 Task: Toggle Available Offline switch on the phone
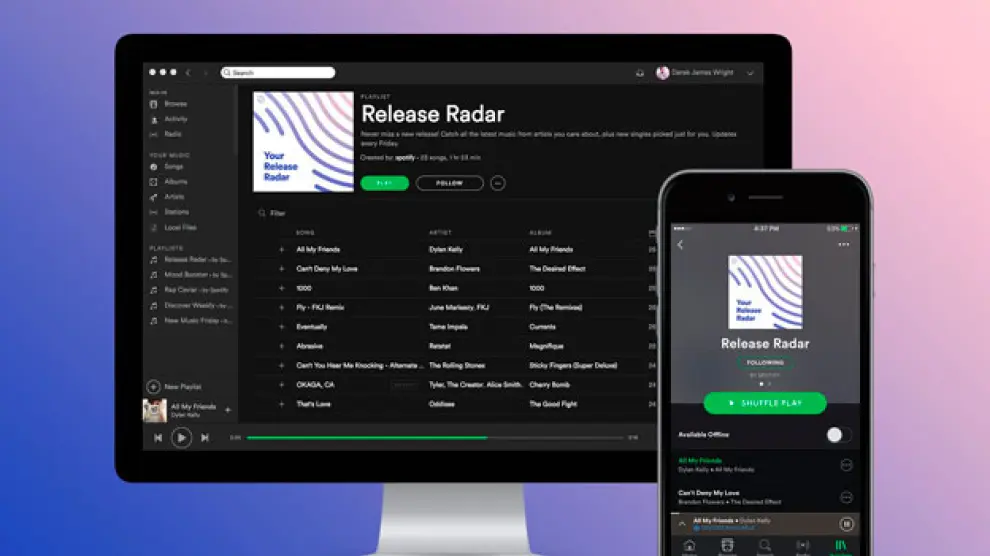click(x=838, y=435)
